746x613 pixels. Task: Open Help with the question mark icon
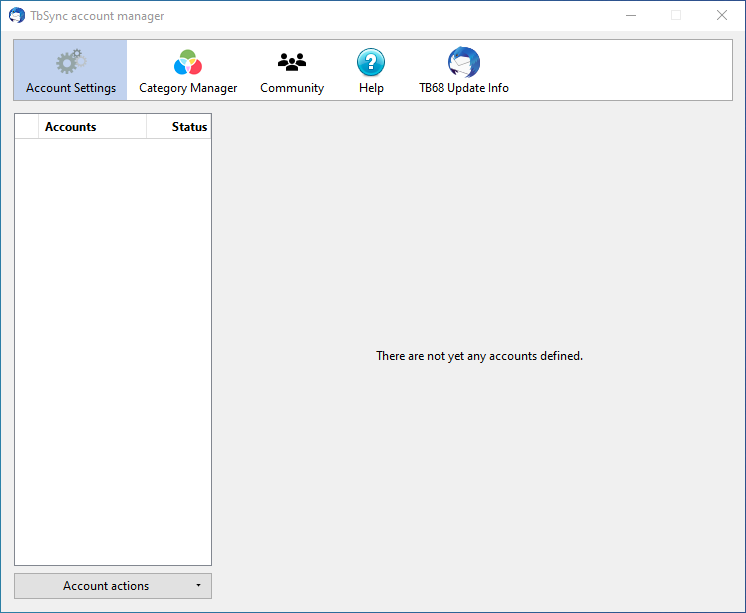371,62
